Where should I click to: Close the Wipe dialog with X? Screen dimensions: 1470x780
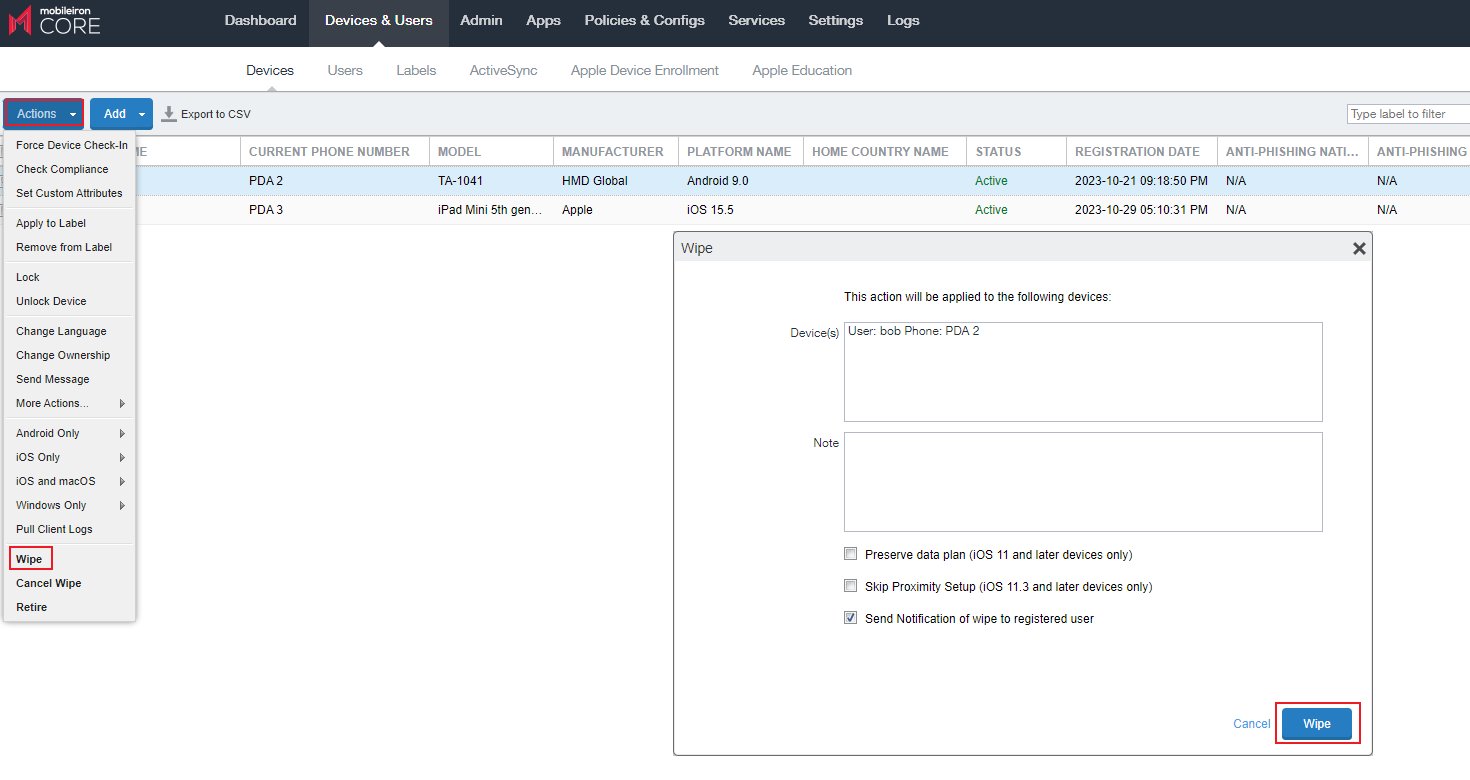pyautogui.click(x=1359, y=249)
